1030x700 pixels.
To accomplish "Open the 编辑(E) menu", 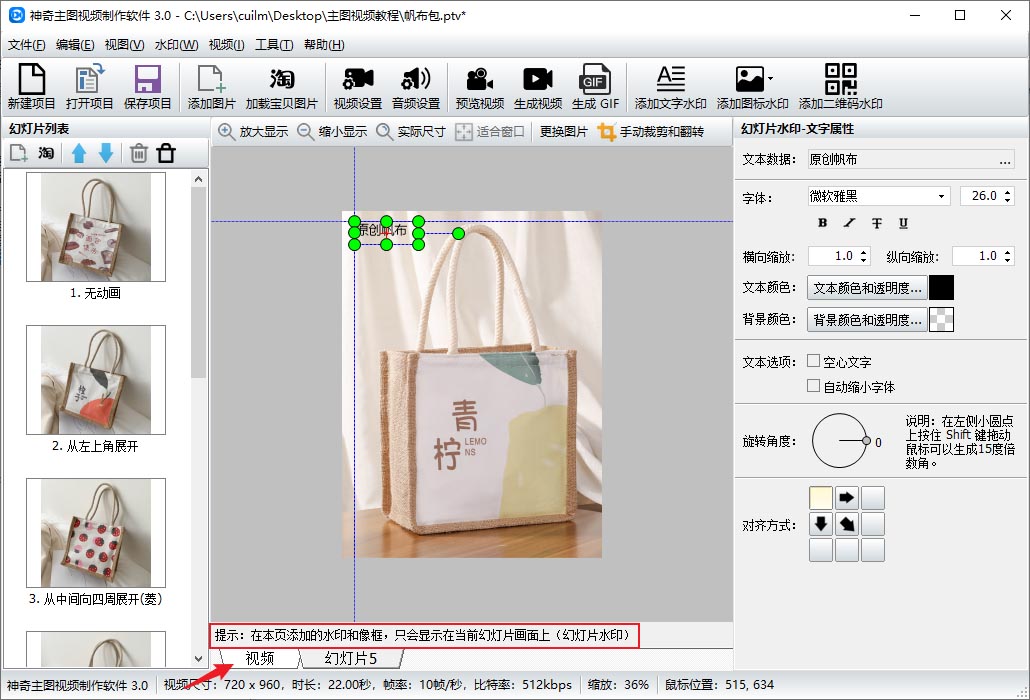I will click(76, 45).
